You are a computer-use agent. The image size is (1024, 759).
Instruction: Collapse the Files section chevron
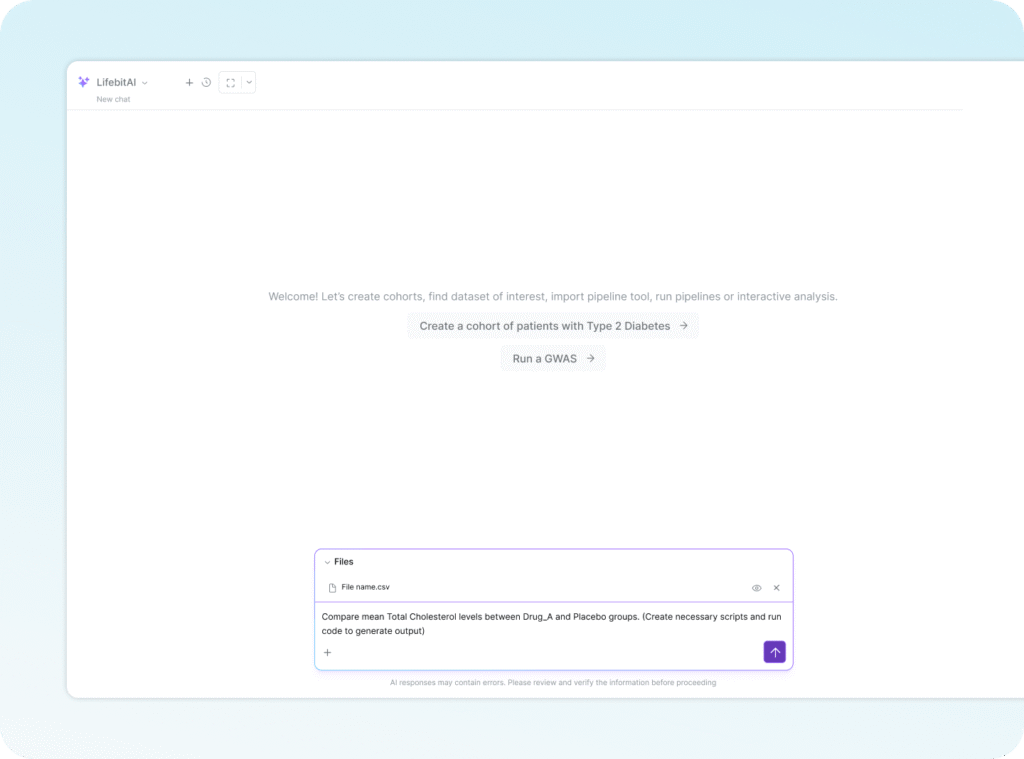(327, 561)
